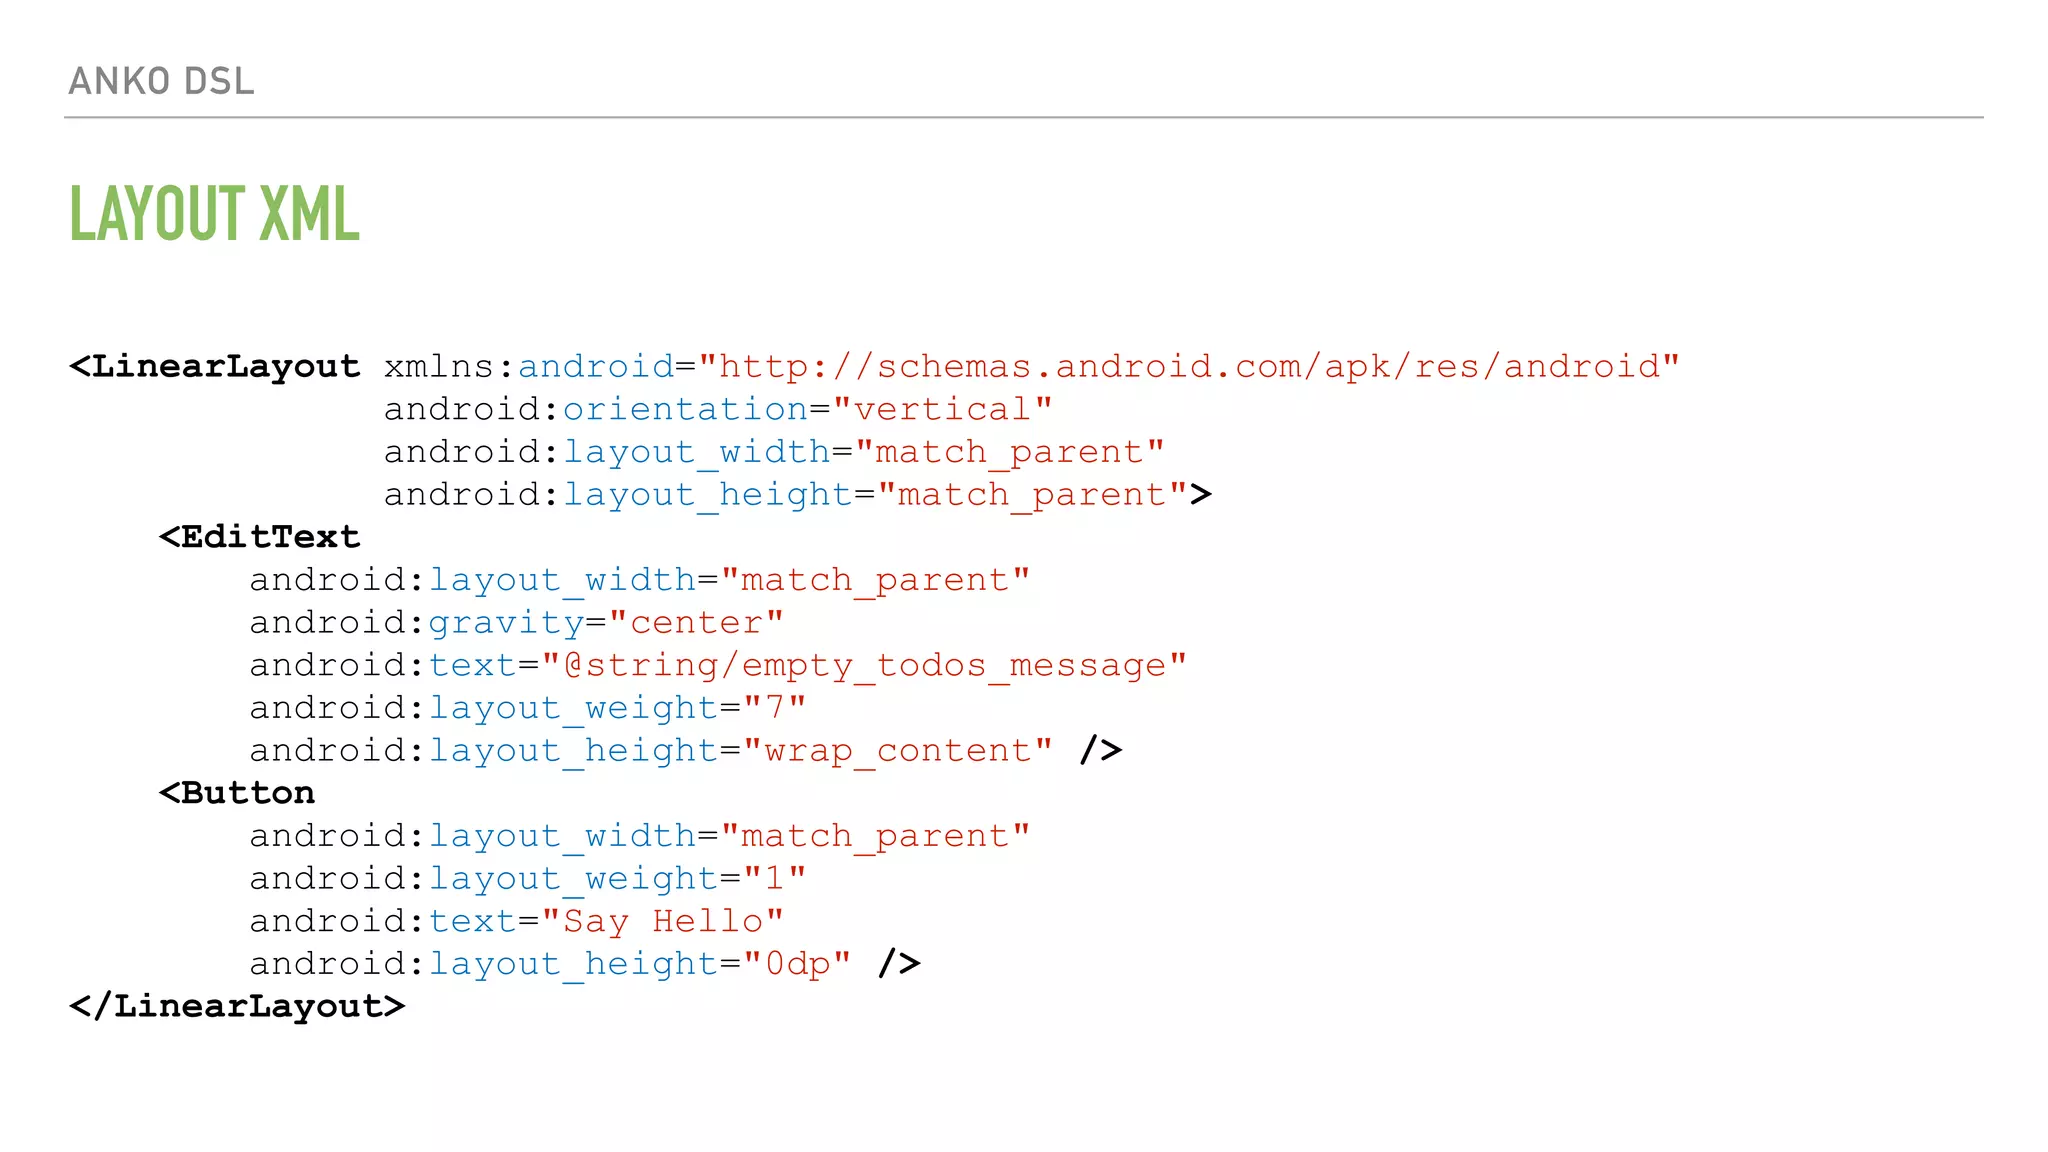Click the opening LinearLayout tag
This screenshot has width=2048, height=1152.
pos(215,367)
